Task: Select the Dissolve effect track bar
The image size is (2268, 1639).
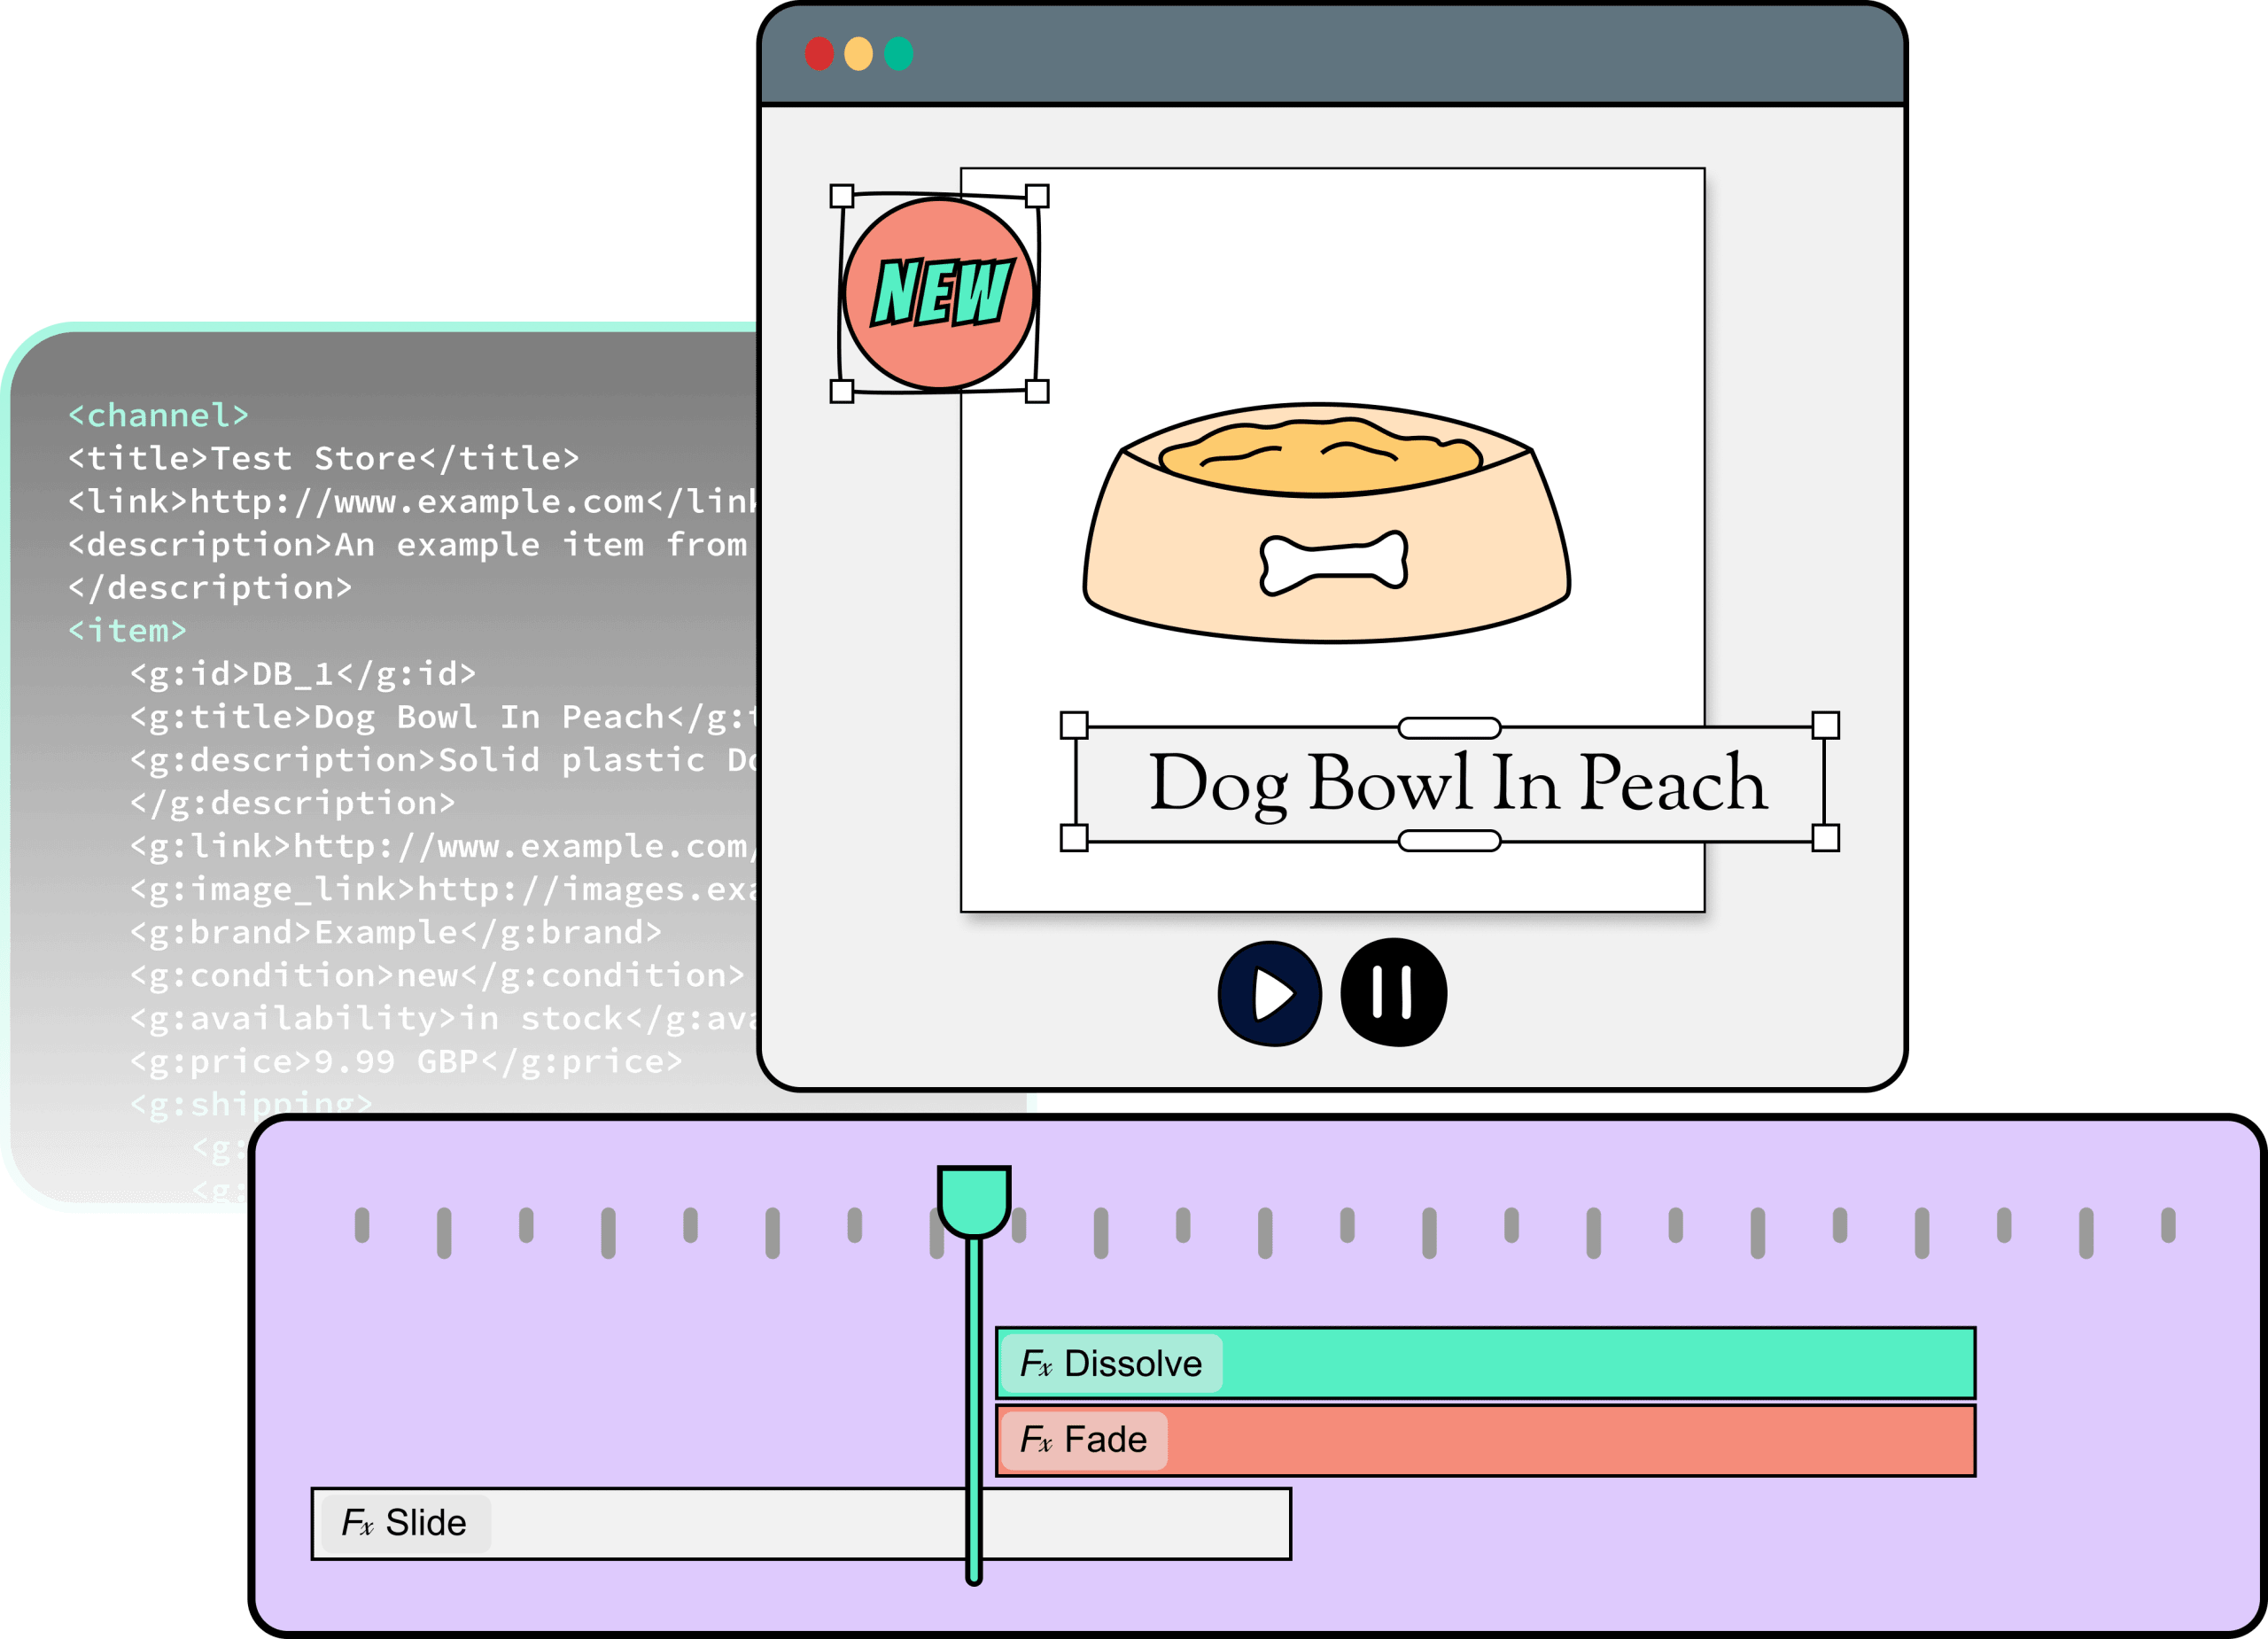Action: pos(1486,1363)
